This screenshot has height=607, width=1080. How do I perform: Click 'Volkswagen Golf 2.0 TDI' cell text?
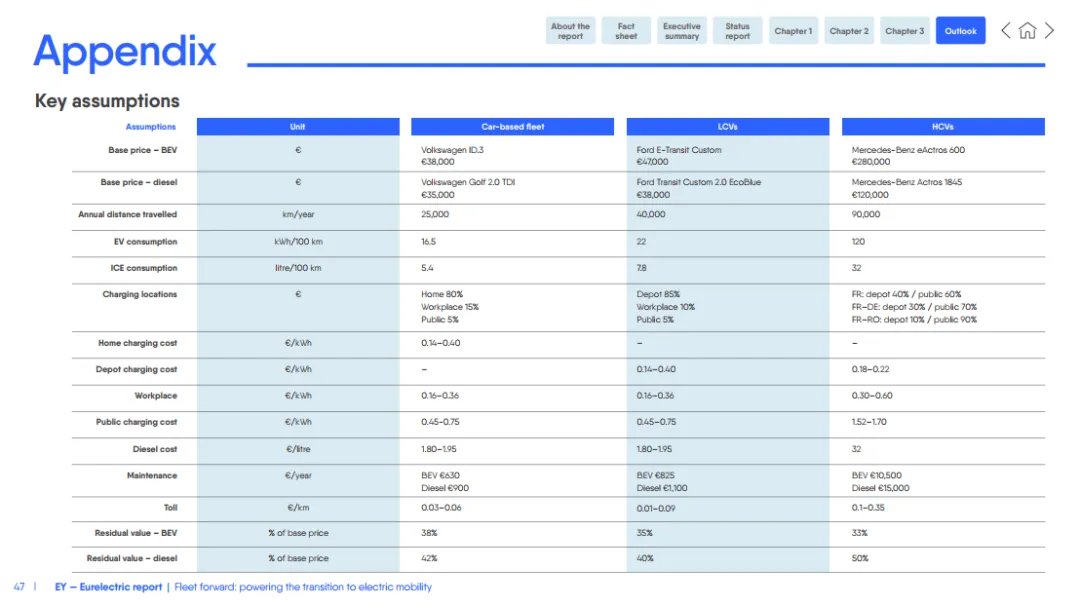[x=468, y=183]
